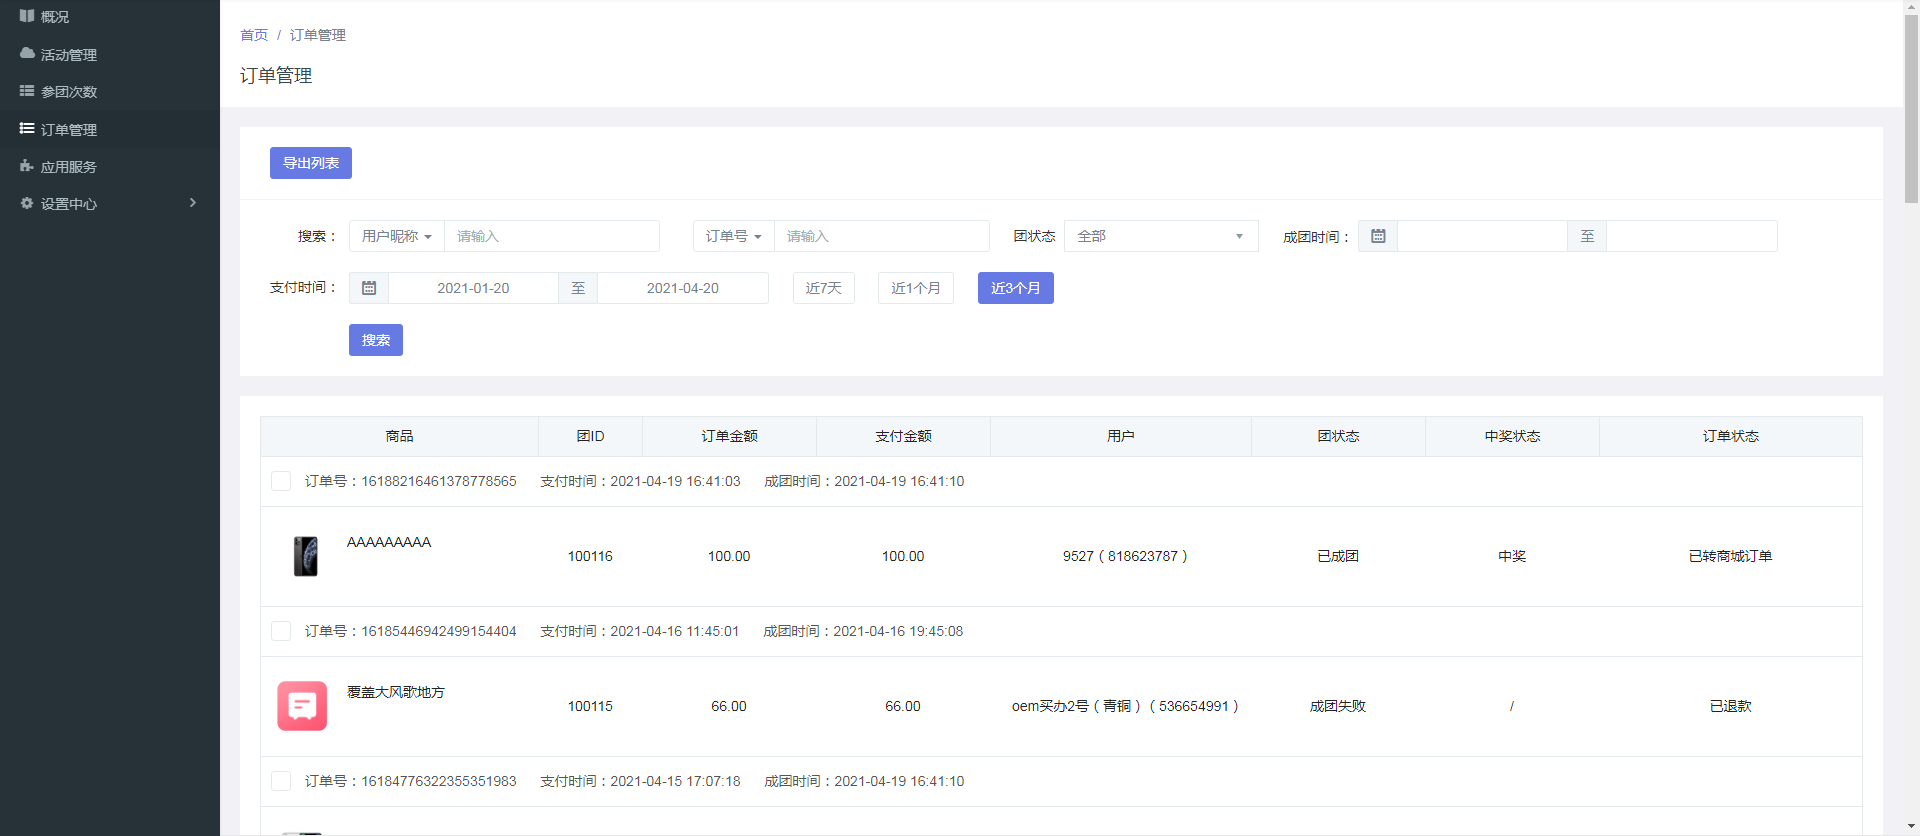Select the 近3个月 quick range
The image size is (1920, 836).
point(1016,288)
